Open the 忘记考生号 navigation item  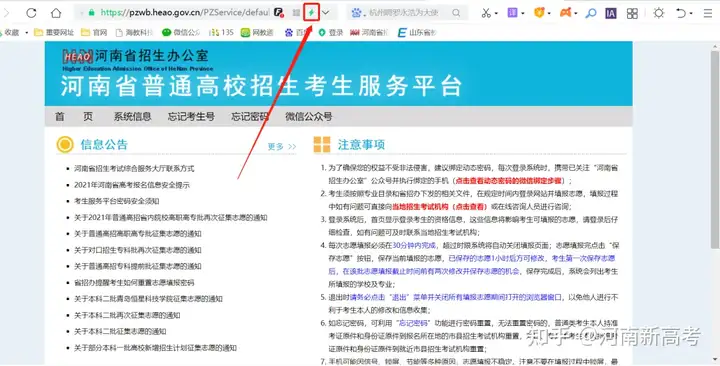coord(191,117)
